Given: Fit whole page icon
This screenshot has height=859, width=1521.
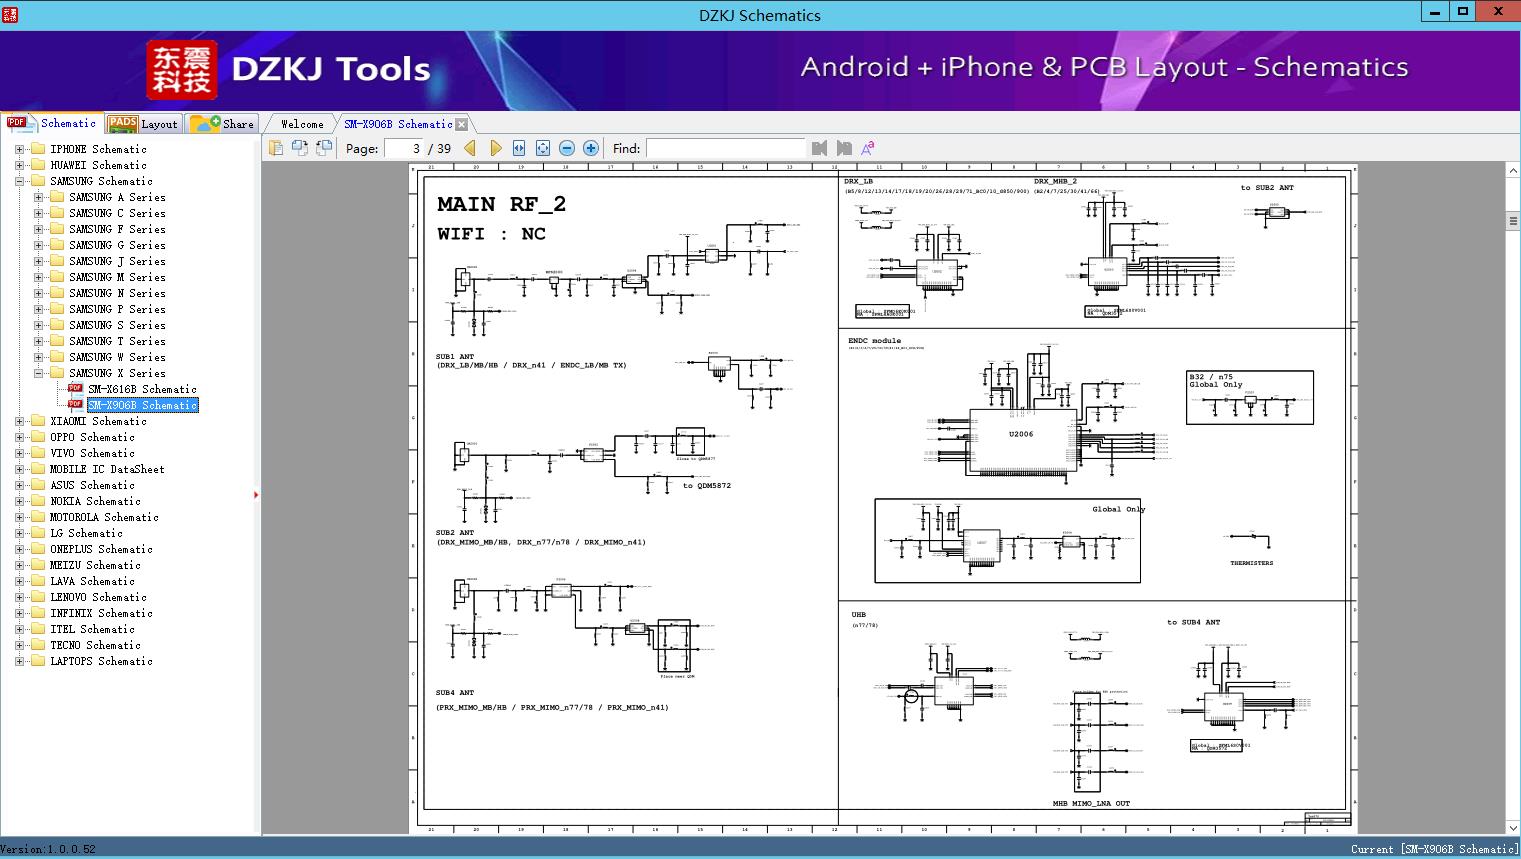Looking at the screenshot, I should (543, 148).
